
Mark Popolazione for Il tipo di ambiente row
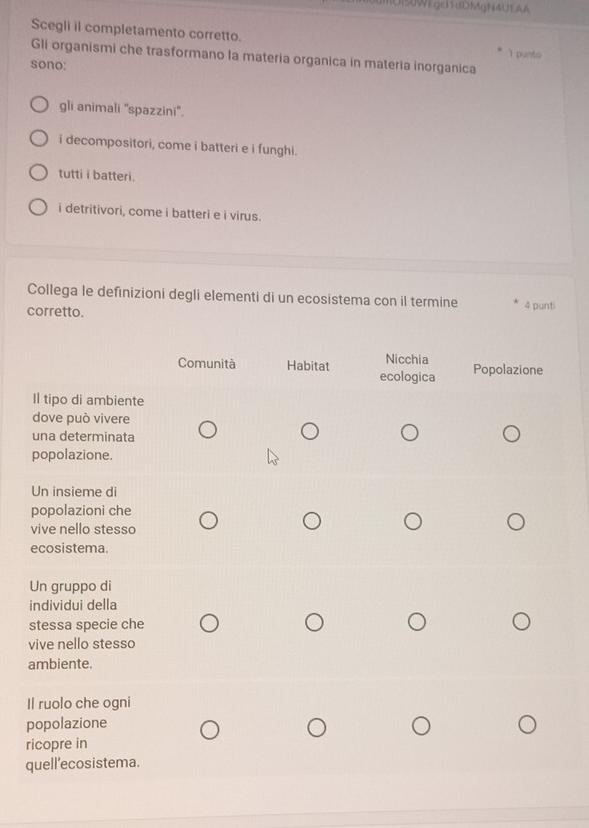(511, 434)
